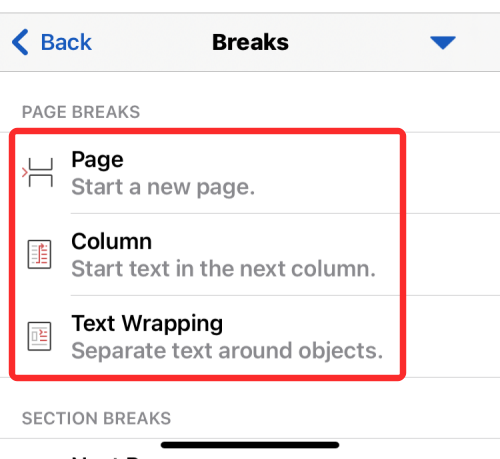Go back using the Back label
This screenshot has height=459, width=500.
[66, 42]
